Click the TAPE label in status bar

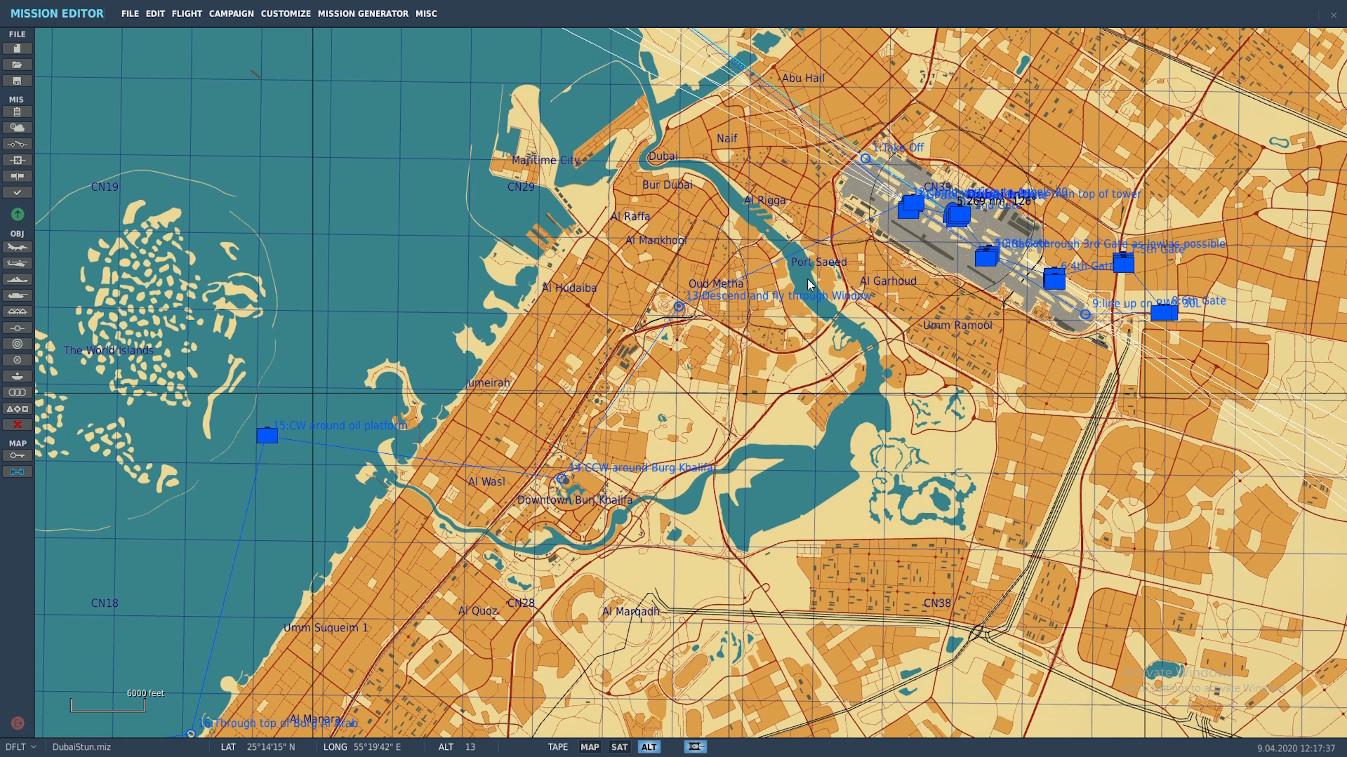(x=558, y=747)
